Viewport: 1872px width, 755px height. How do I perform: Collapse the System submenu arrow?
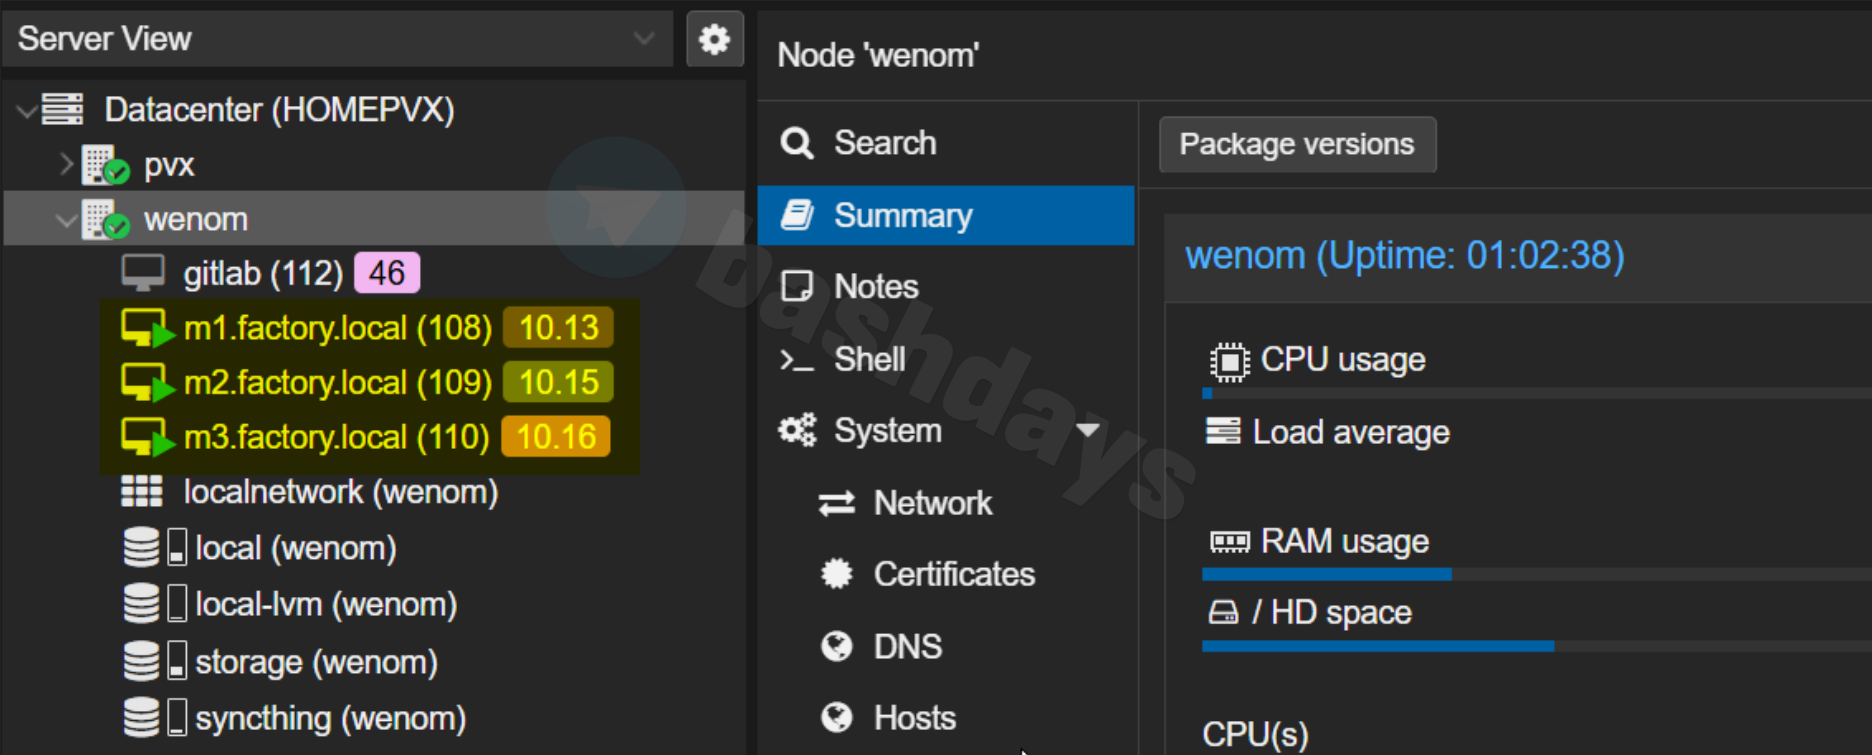(1088, 431)
